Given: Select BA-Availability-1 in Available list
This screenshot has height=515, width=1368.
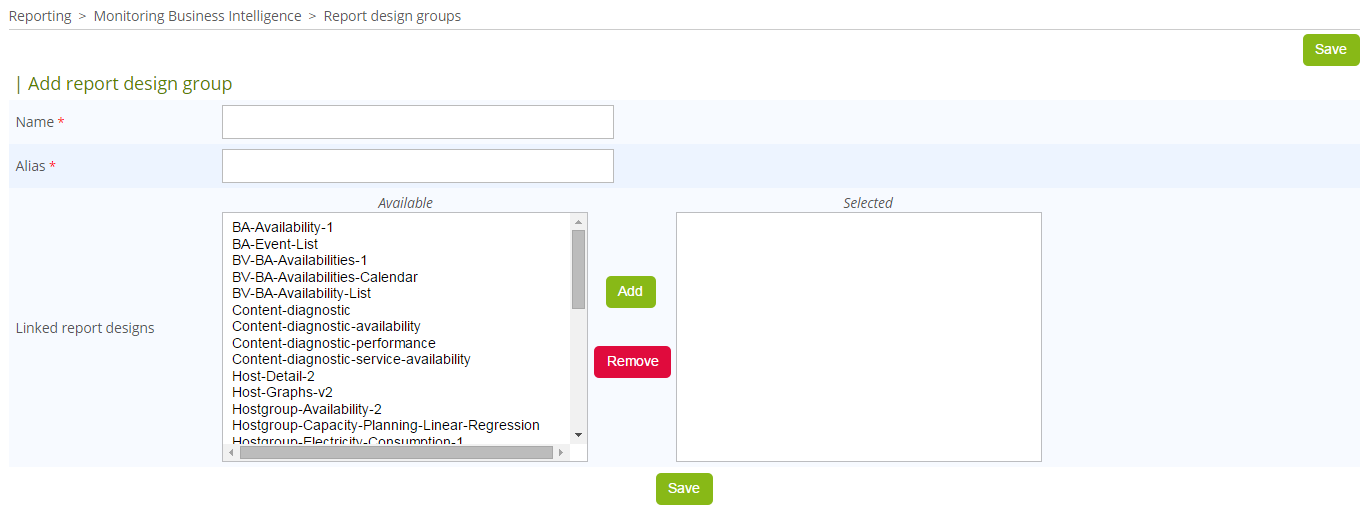Looking at the screenshot, I should [x=282, y=227].
